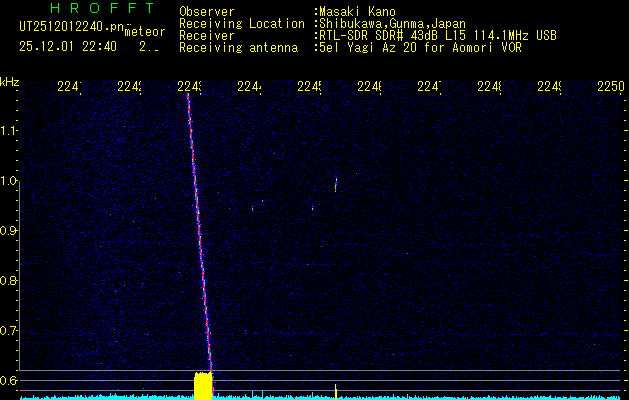Viewport: 629px width, 400px height.
Task: Click the 5el Yagi Aomori VOR text
Action: pos(420,48)
